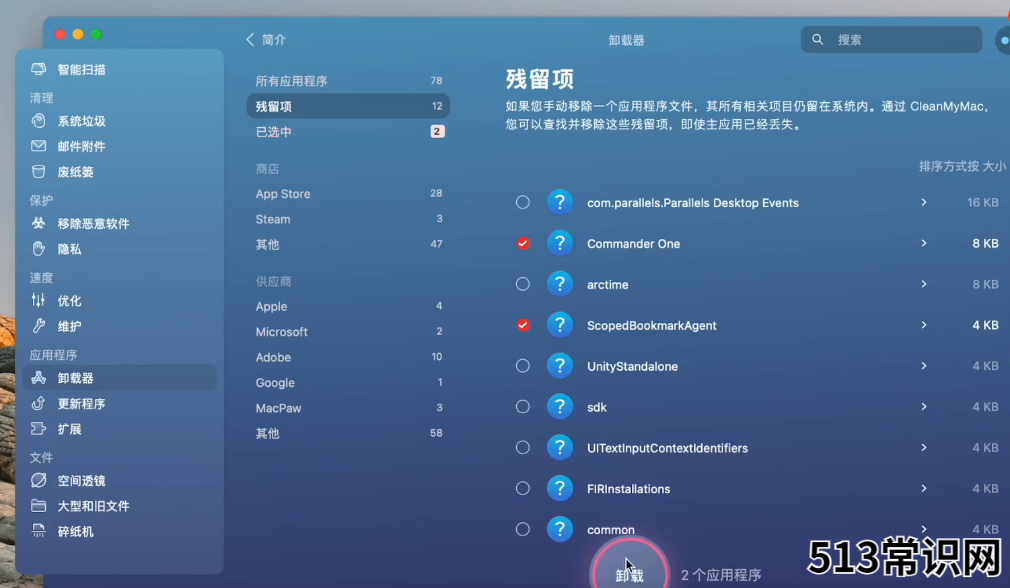Select the UITextInputContextIdentifiers checkbox
This screenshot has width=1010, height=588.
[x=523, y=448]
